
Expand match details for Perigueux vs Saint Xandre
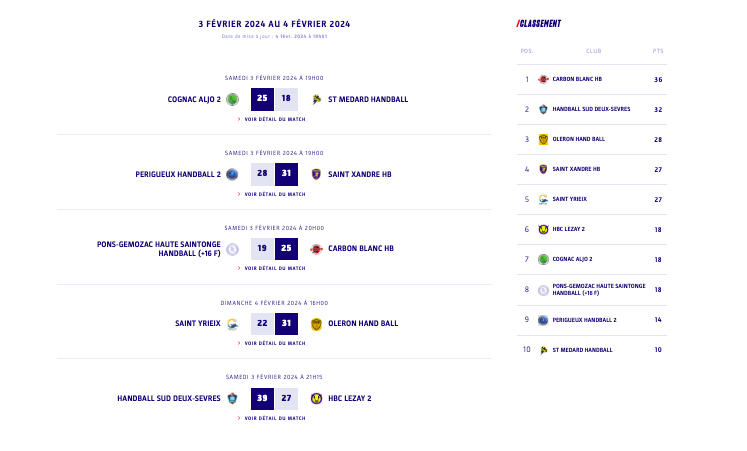coord(274,194)
